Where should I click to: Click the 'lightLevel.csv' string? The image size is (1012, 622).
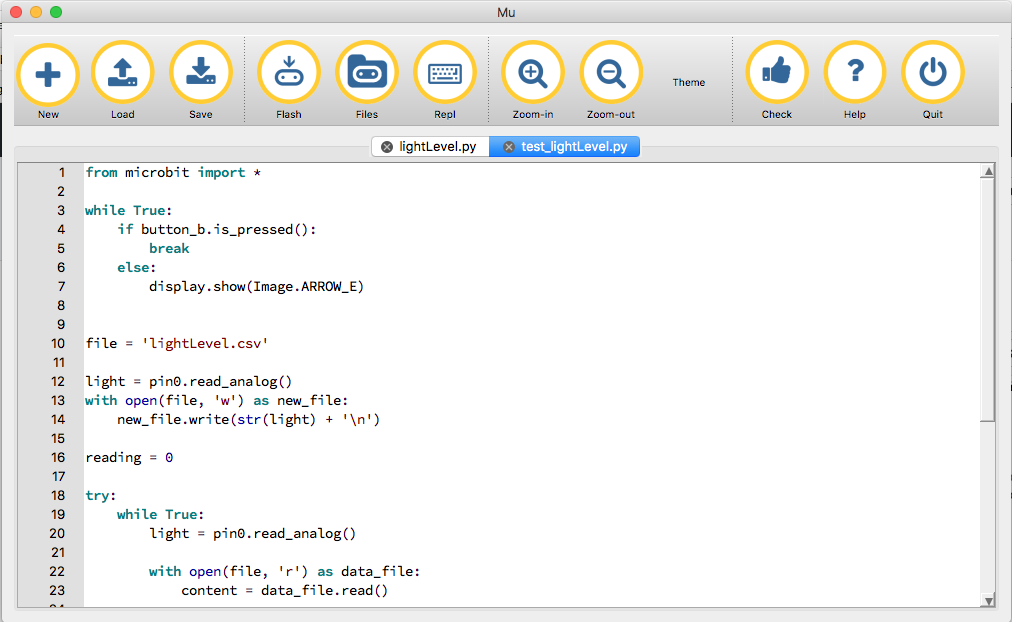tap(205, 343)
